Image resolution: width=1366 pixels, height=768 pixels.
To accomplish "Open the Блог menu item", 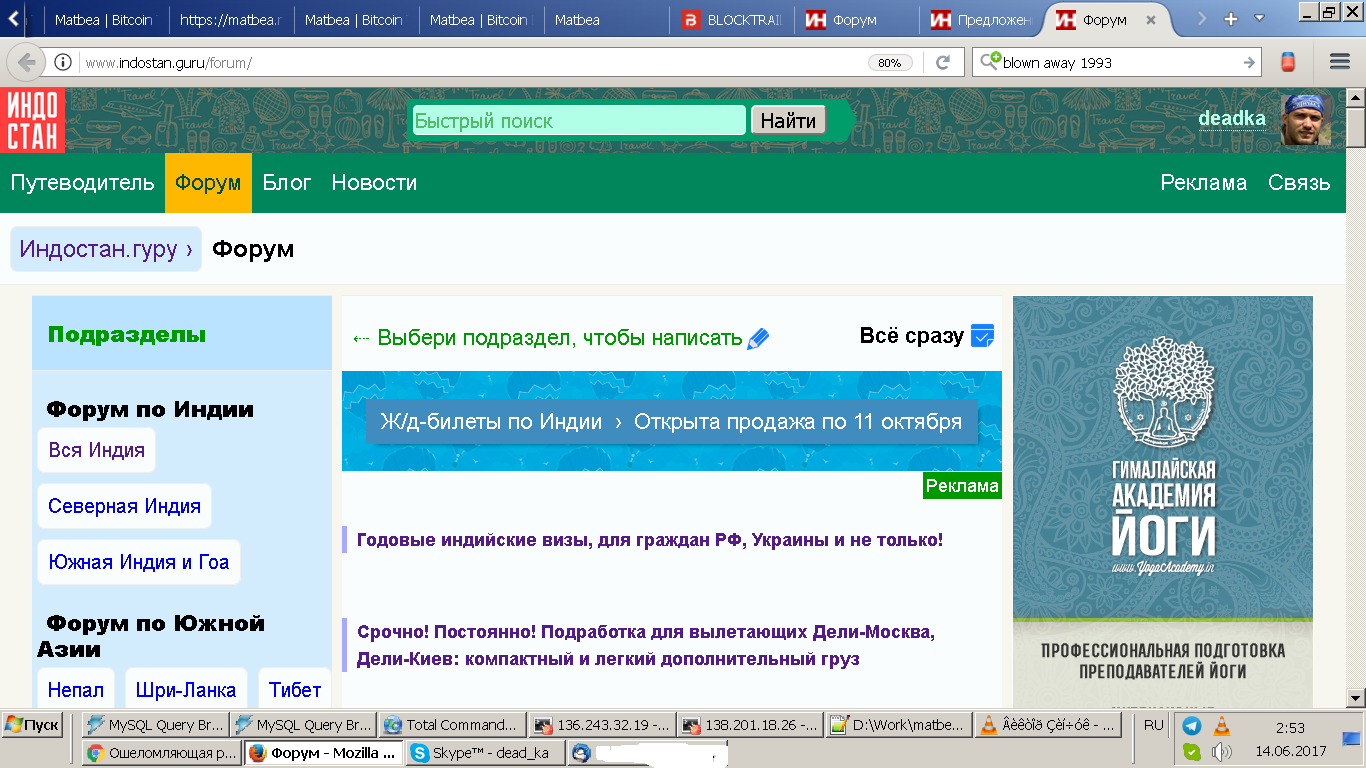I will 287,183.
